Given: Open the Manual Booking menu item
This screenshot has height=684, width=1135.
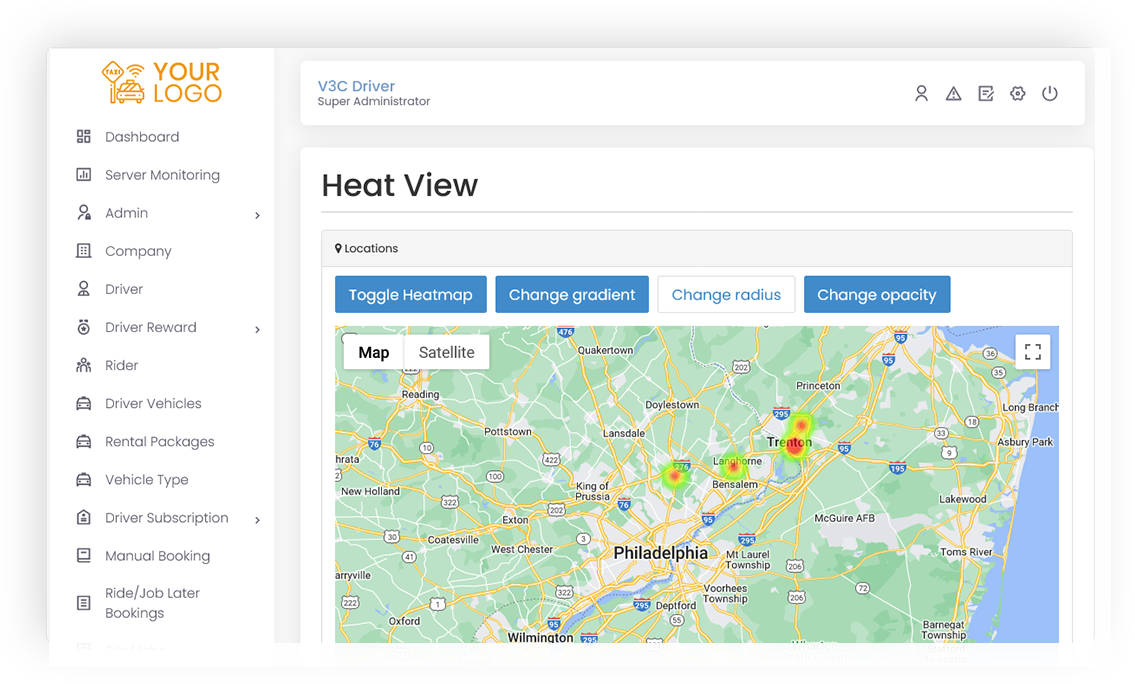Looking at the screenshot, I should [x=157, y=556].
